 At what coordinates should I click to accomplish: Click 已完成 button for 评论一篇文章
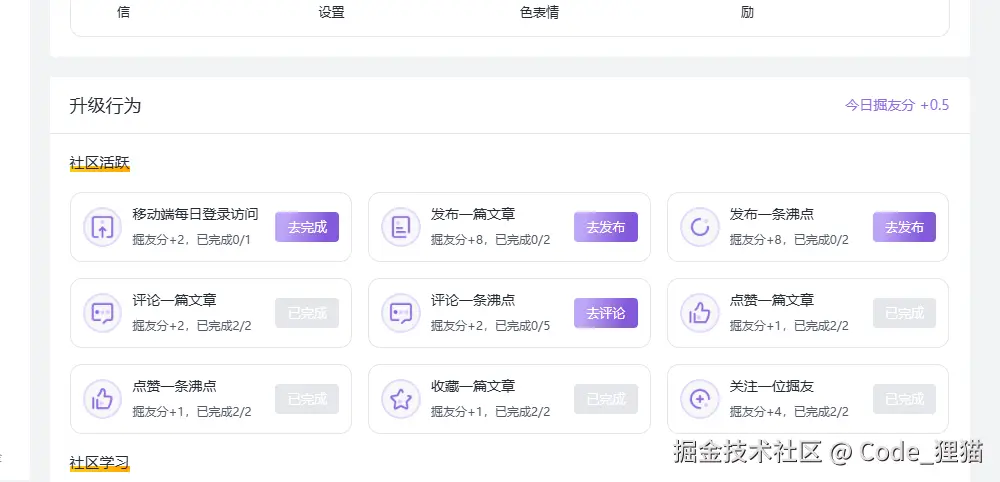pos(307,313)
